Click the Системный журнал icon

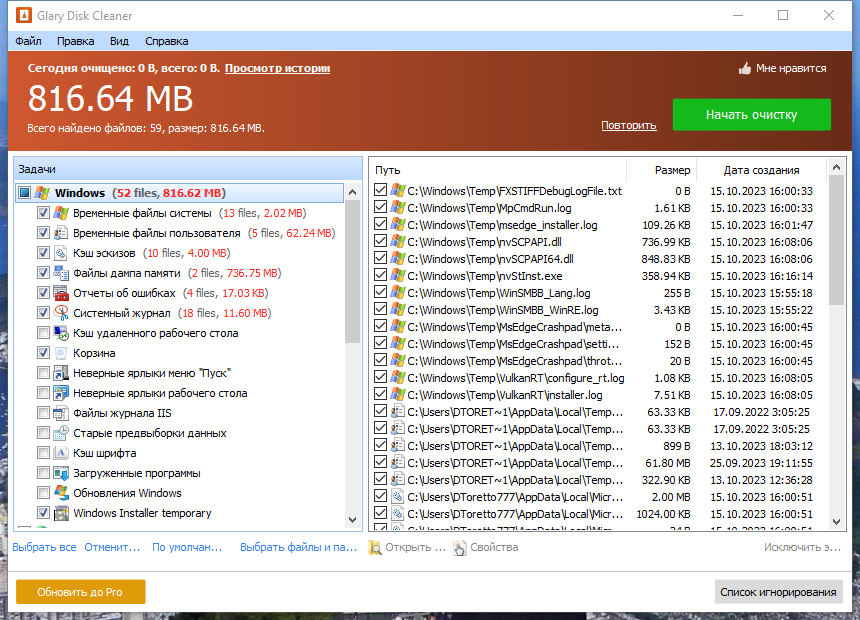[61, 313]
